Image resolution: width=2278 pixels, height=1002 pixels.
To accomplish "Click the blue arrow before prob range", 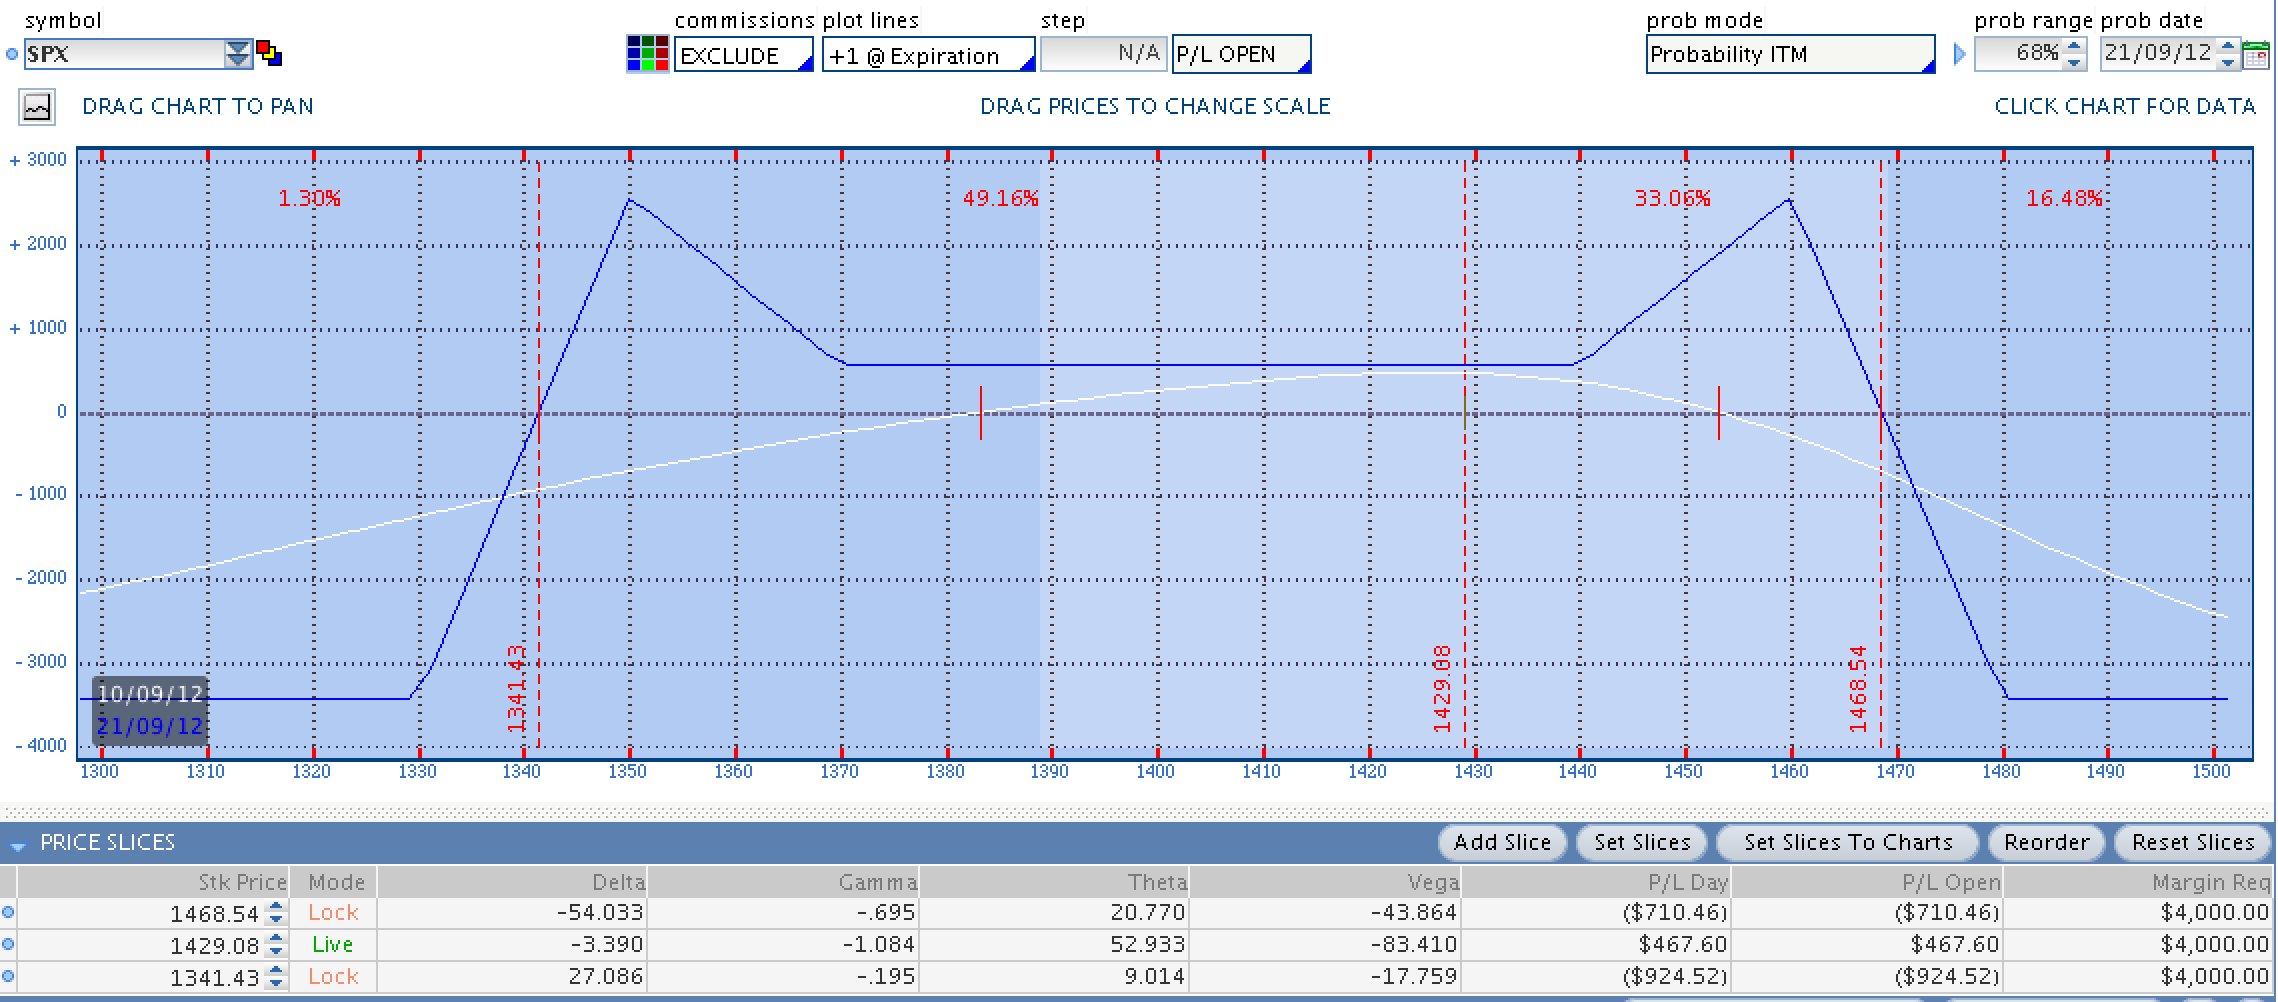I will click(x=1959, y=54).
